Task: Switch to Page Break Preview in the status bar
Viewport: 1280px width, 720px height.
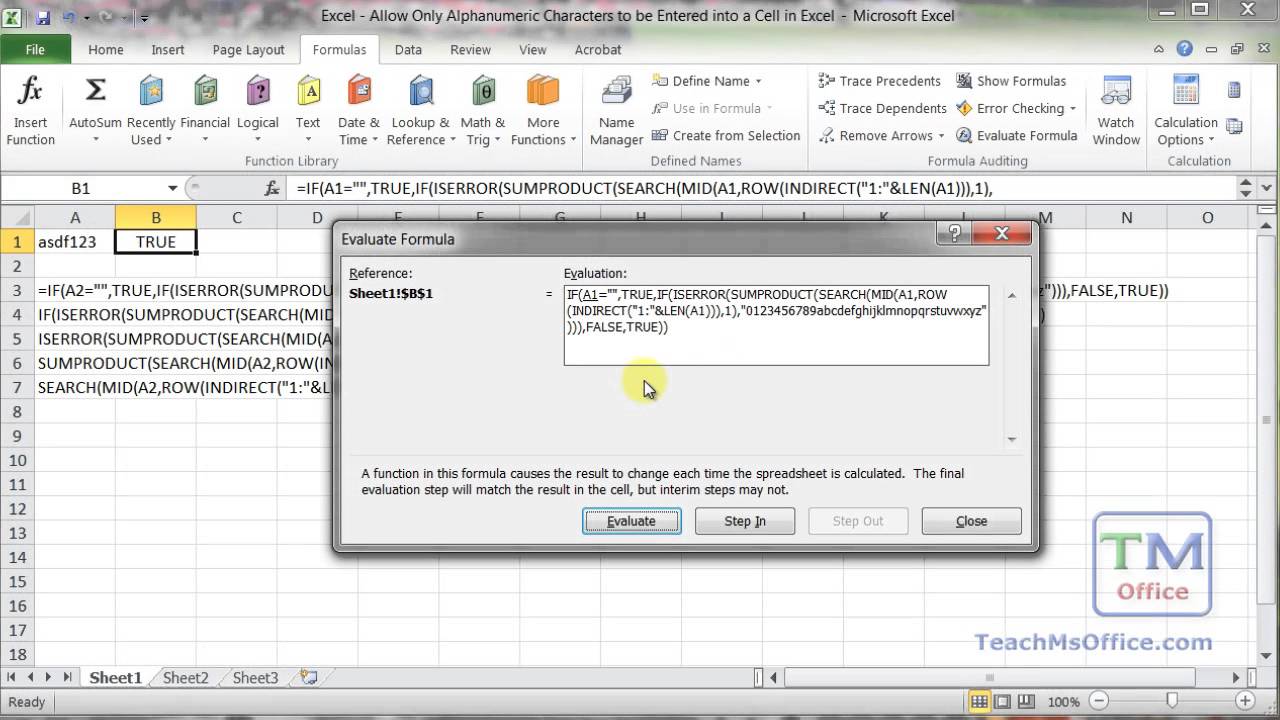Action: tap(1028, 702)
